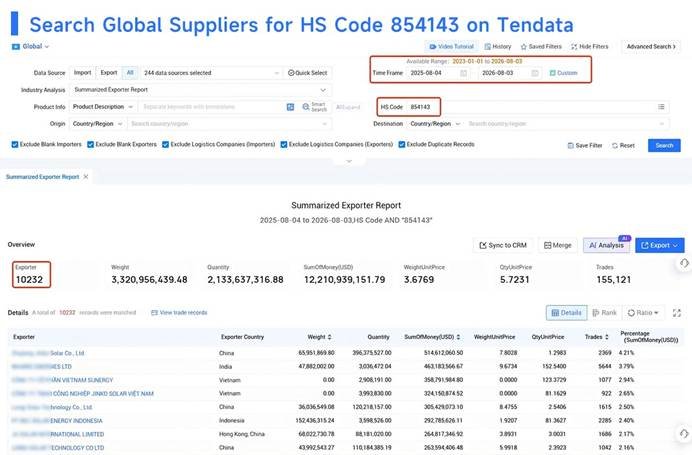Toggle Exclude Duplicate Records checkbox
Image resolution: width=692 pixels, height=455 pixels.
click(402, 144)
